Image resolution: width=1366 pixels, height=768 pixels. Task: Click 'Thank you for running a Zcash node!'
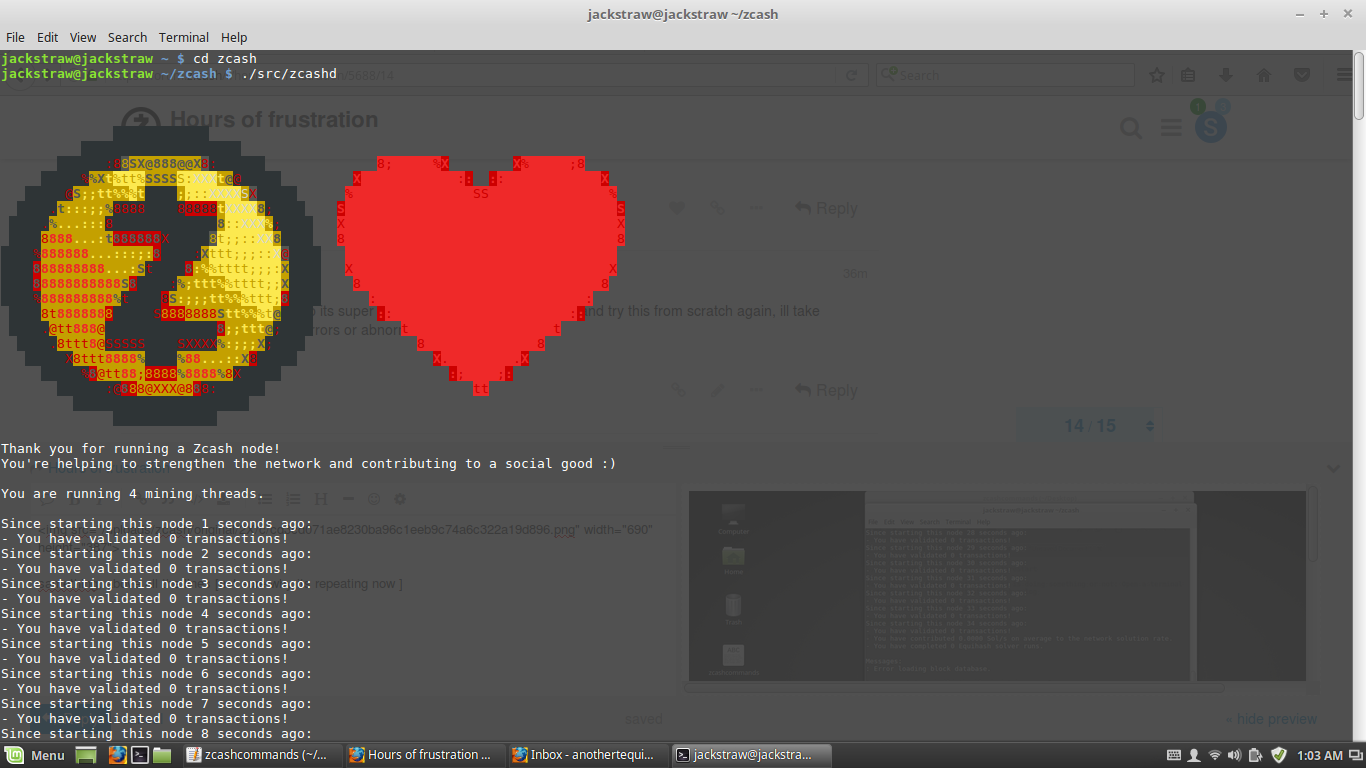141,449
